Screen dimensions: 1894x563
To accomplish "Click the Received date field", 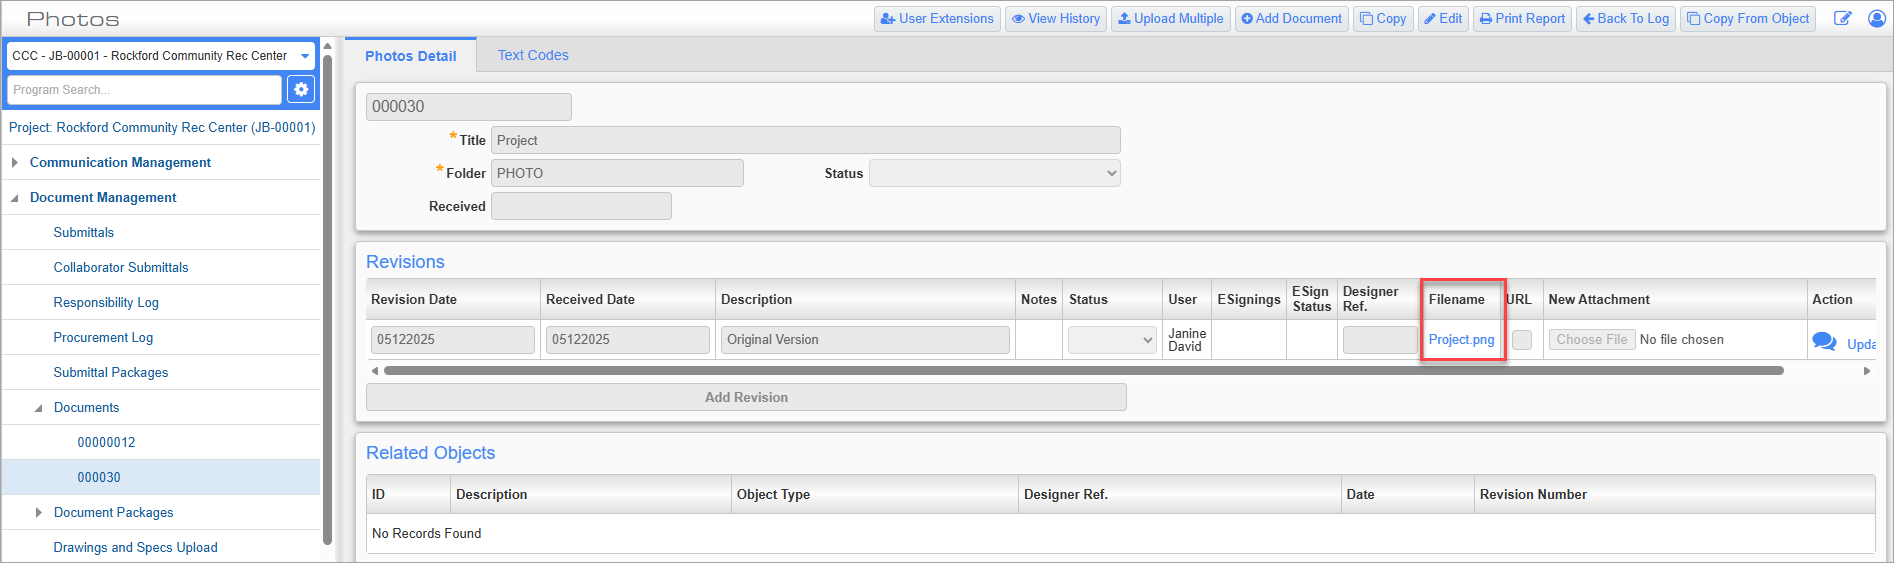I will click(581, 206).
